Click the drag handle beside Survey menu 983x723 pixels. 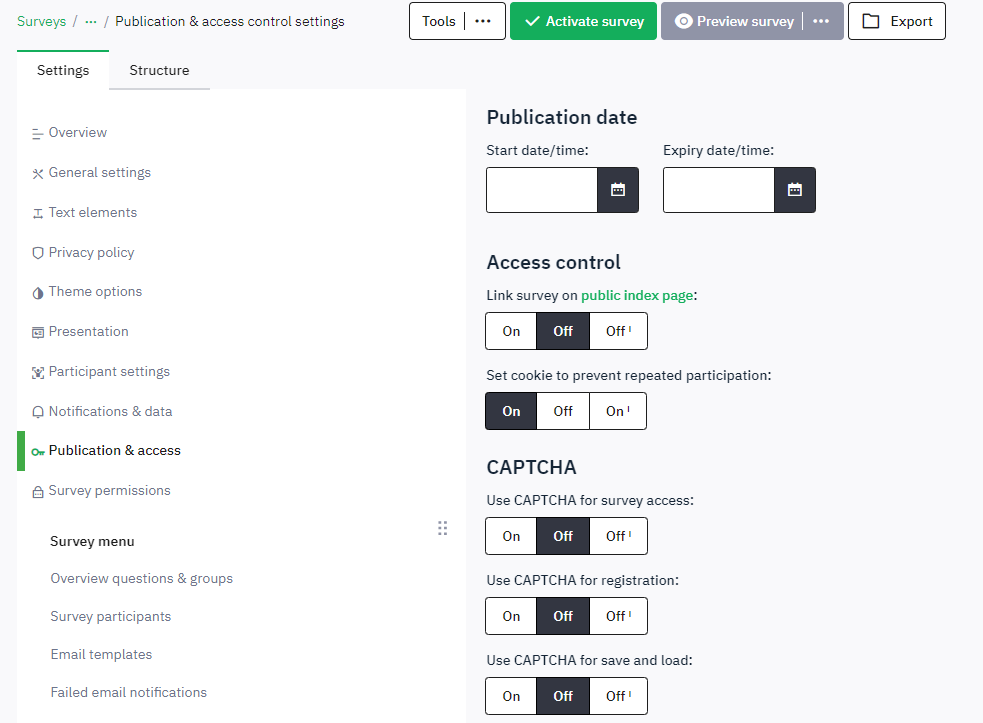(442, 528)
